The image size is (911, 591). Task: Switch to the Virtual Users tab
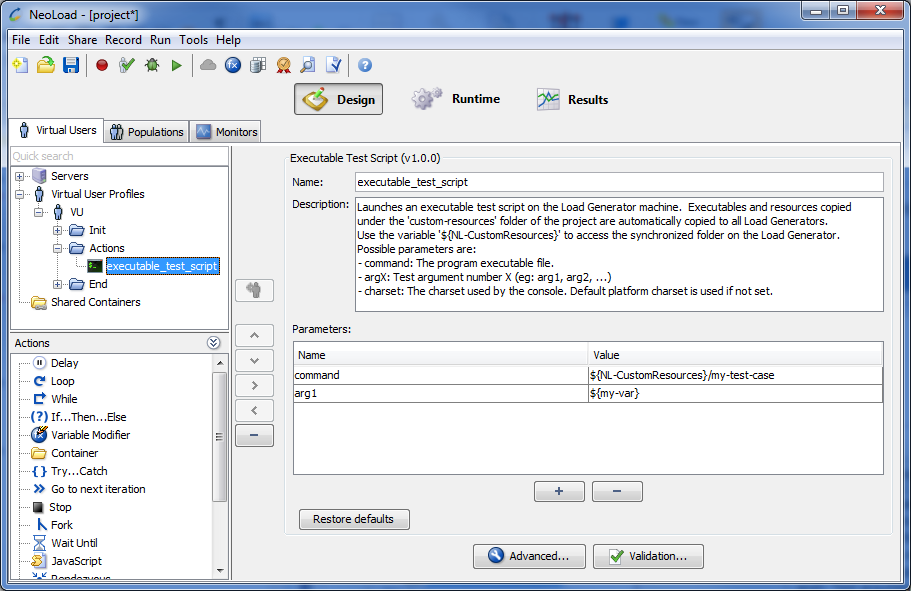[x=56, y=130]
